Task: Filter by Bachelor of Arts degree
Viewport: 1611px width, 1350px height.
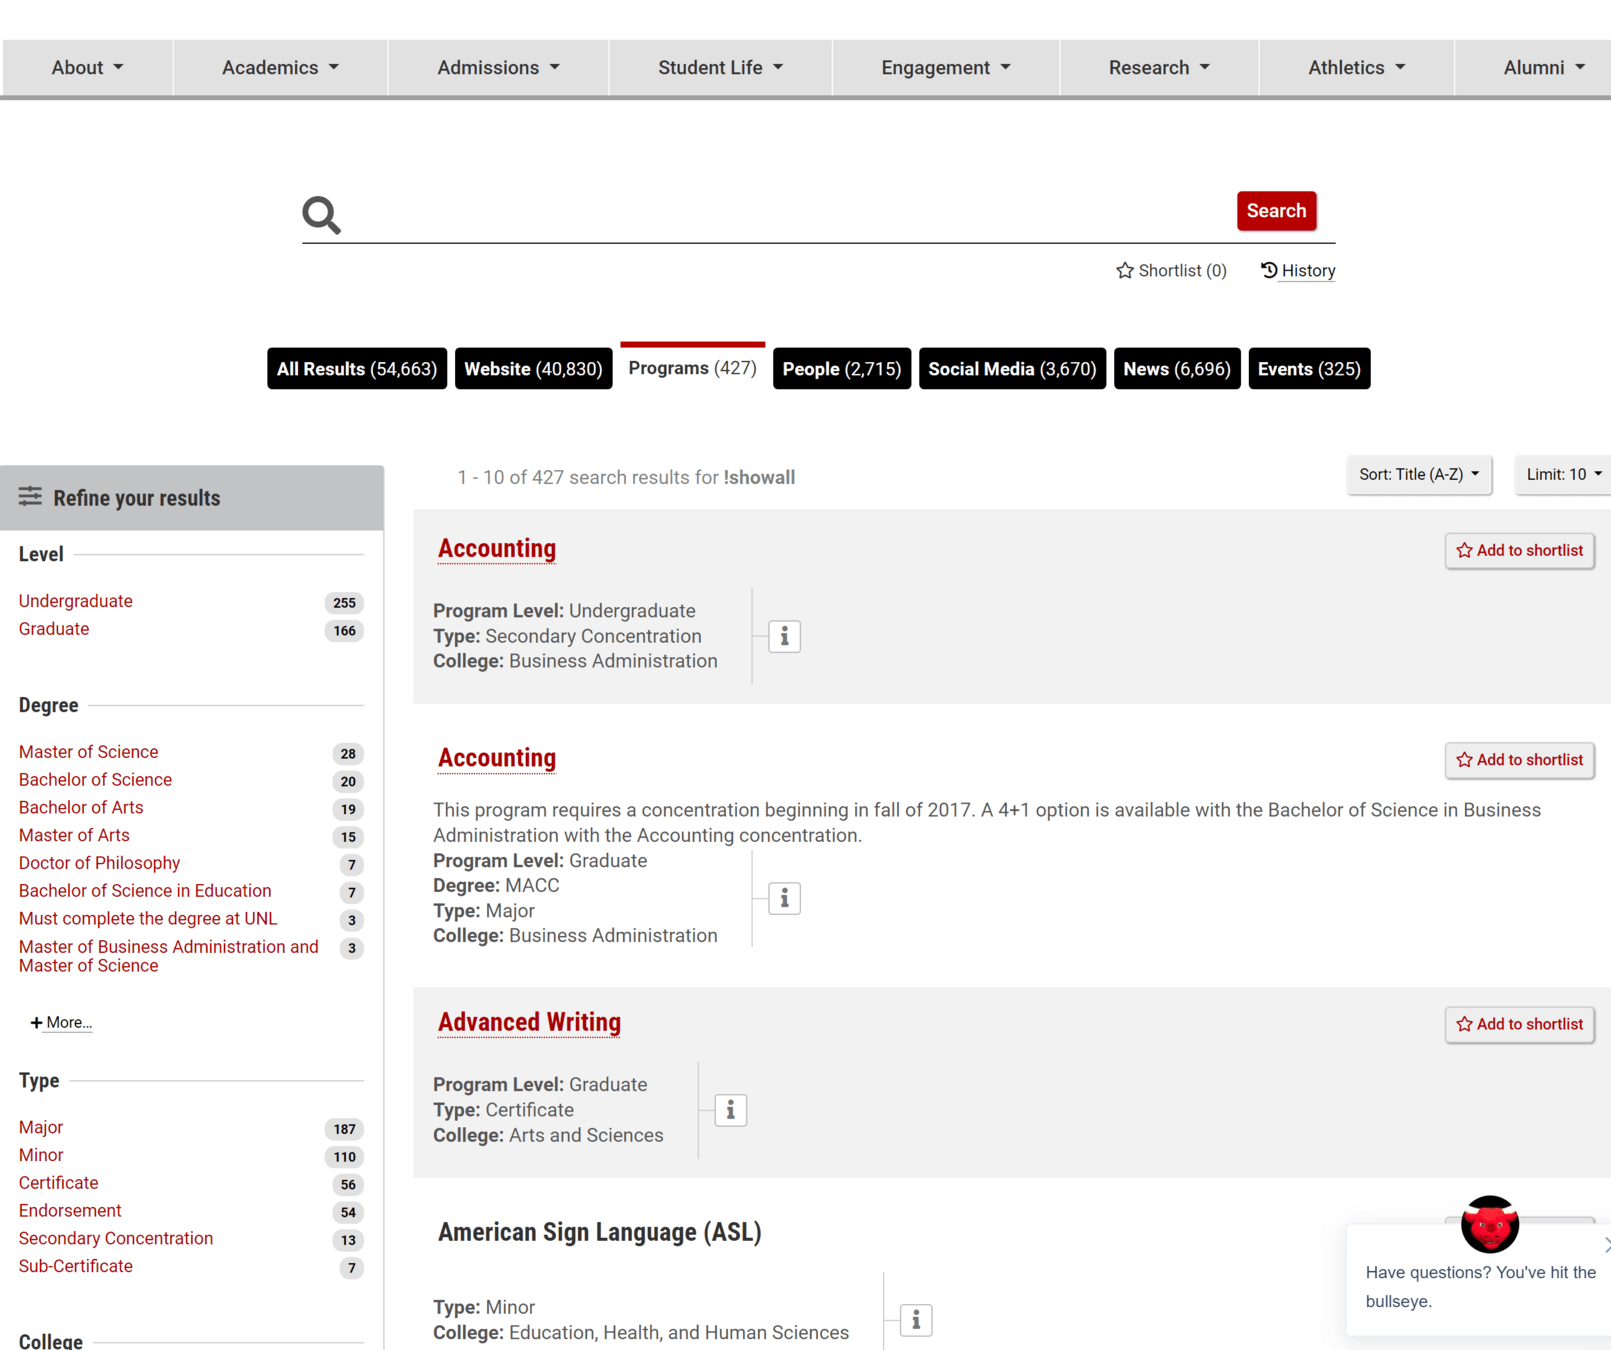Action: point(81,808)
